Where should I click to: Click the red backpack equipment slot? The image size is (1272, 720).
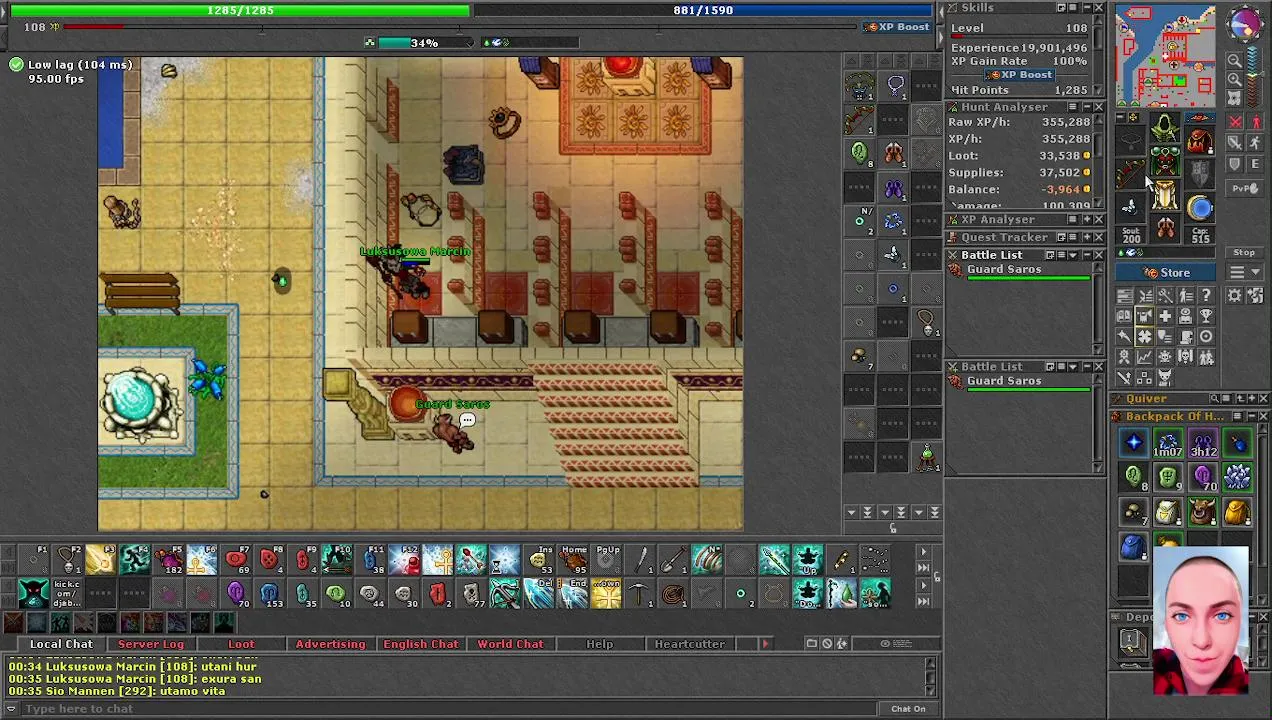click(x=1200, y=141)
